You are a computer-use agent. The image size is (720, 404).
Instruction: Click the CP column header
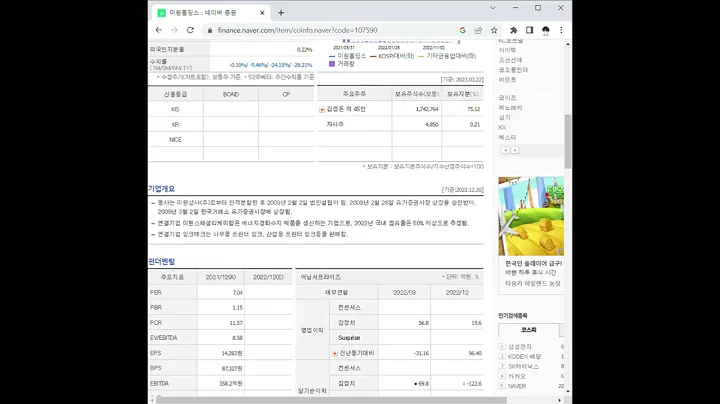coord(286,95)
